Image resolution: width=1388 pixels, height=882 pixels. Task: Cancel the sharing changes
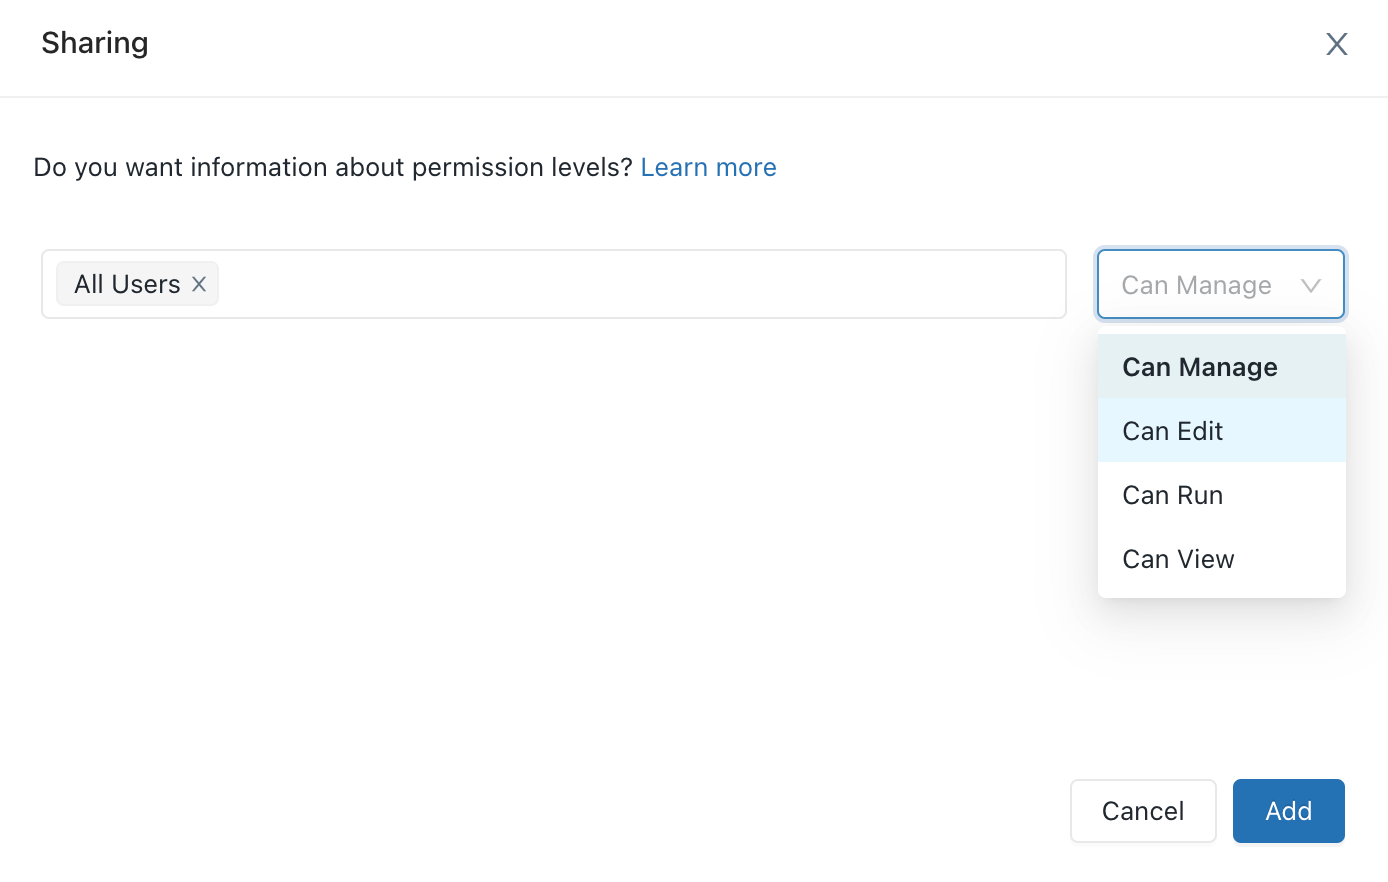(1142, 811)
